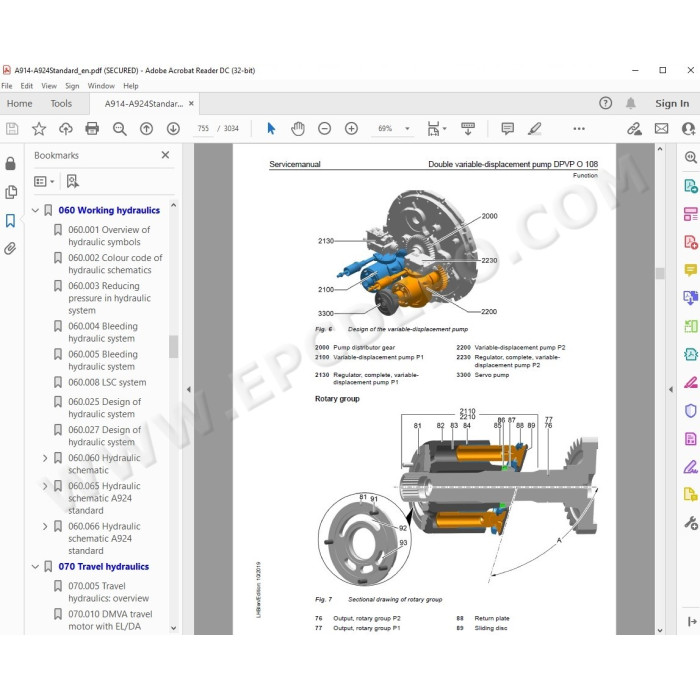Collapse left navigation pane arrow
The height and width of the screenshot is (700, 700).
[188, 389]
